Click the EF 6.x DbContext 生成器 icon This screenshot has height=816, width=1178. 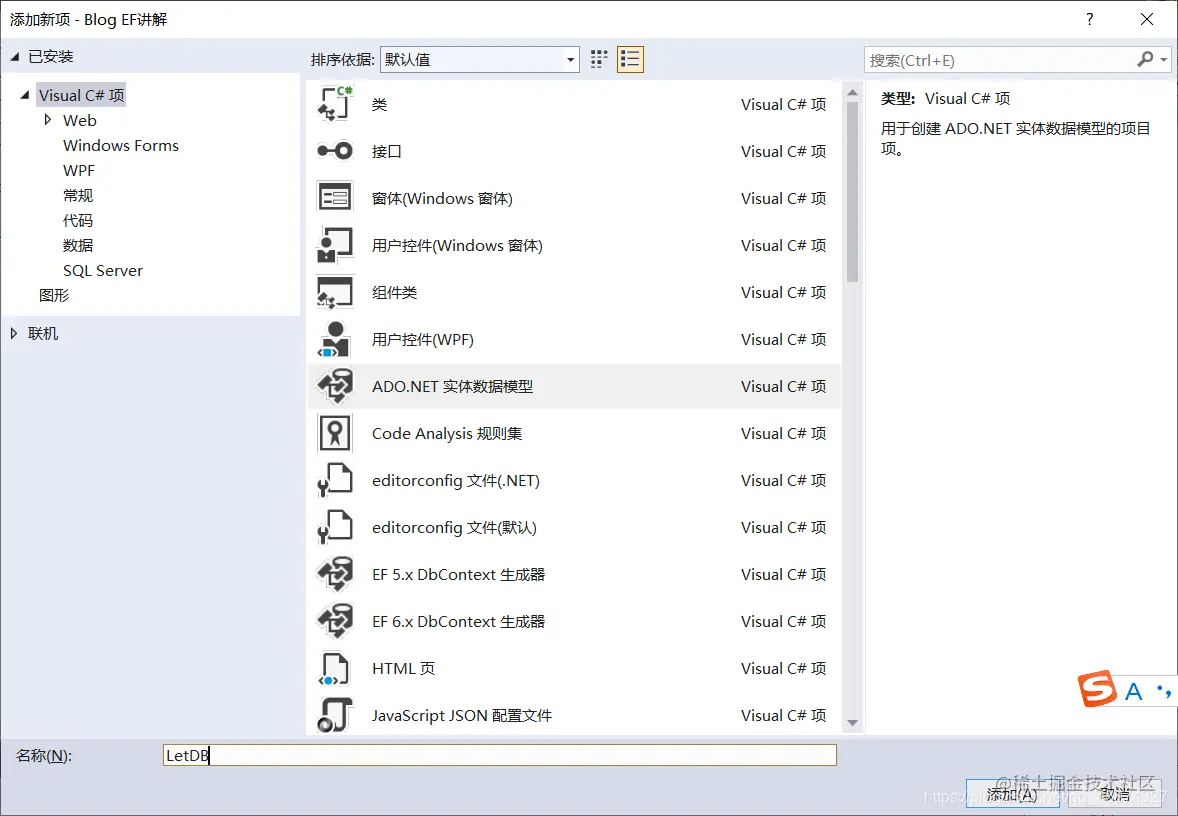pyautogui.click(x=335, y=621)
